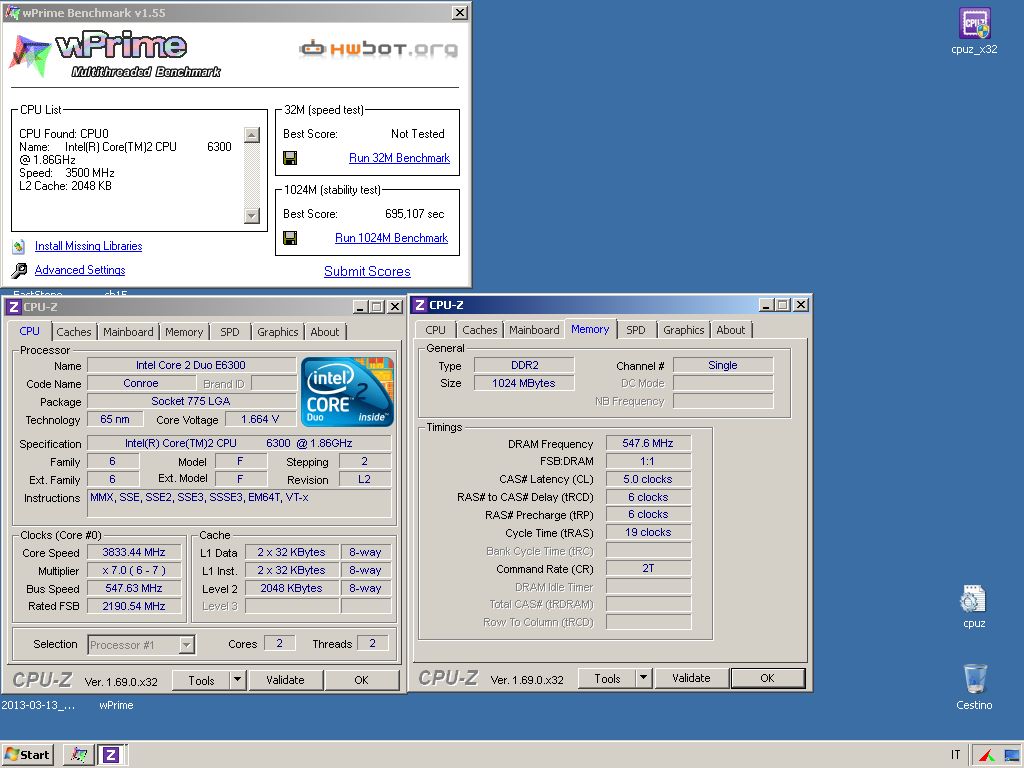Image resolution: width=1024 pixels, height=768 pixels.
Task: Click Submit Scores link
Action: pyautogui.click(x=368, y=272)
